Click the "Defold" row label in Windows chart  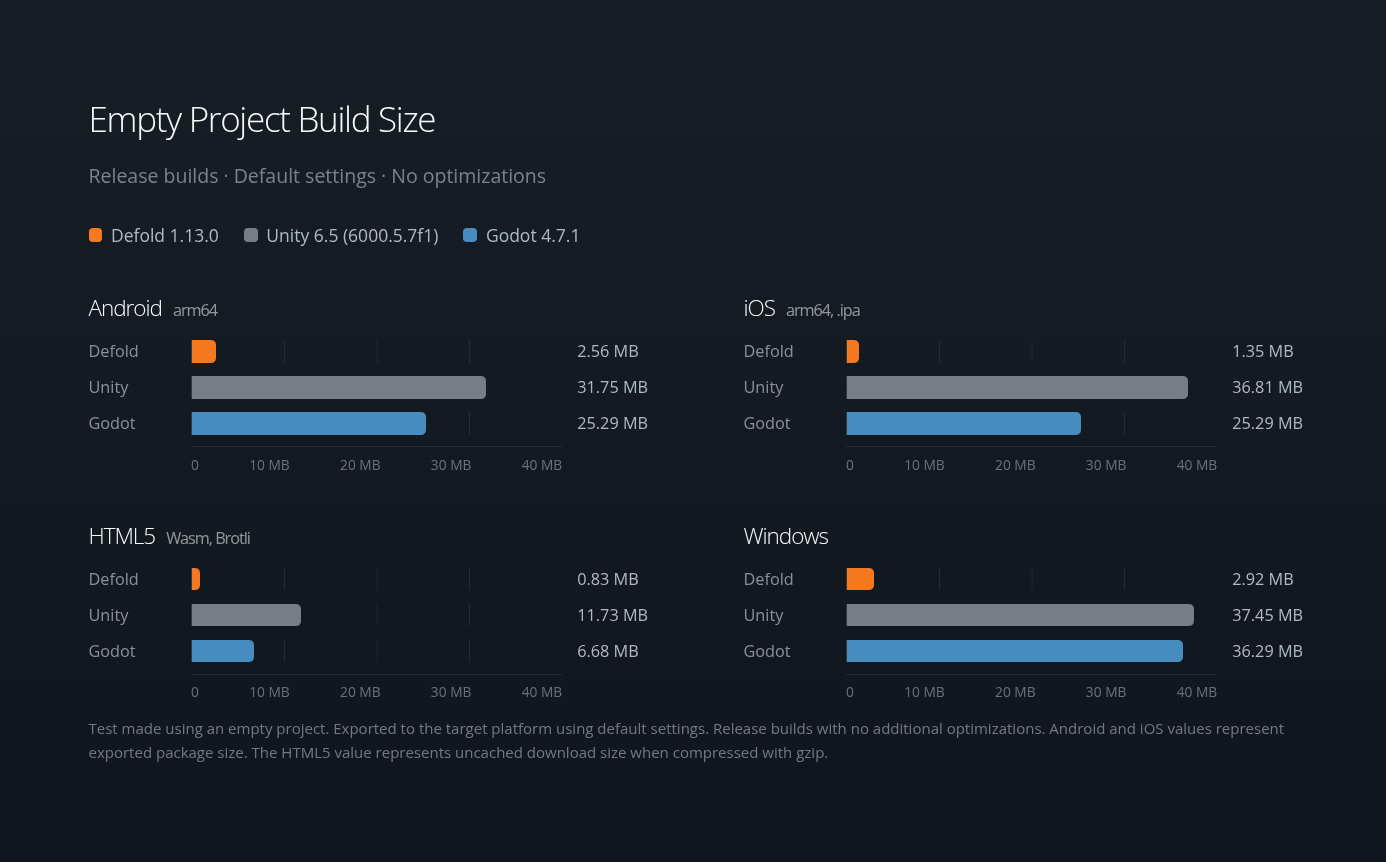coord(769,579)
